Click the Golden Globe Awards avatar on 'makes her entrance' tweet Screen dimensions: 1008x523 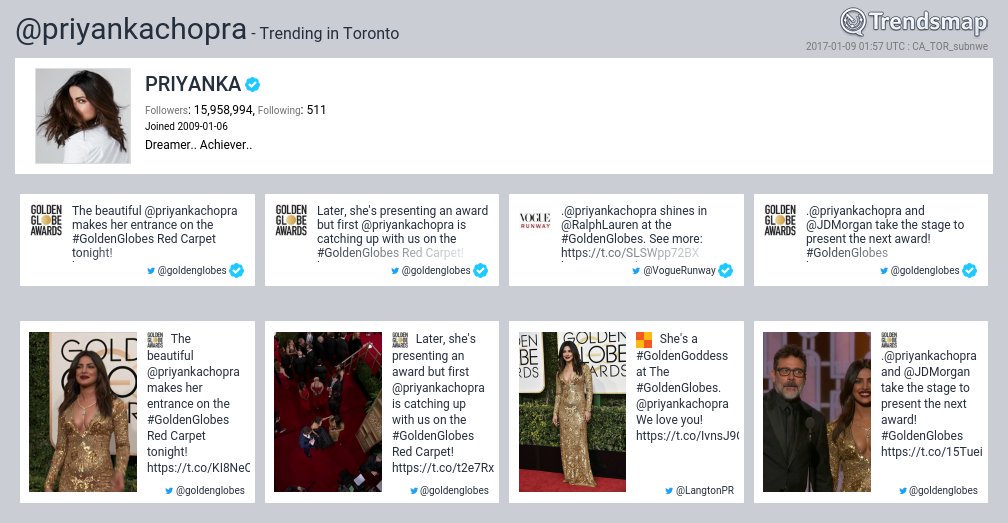(x=46, y=220)
